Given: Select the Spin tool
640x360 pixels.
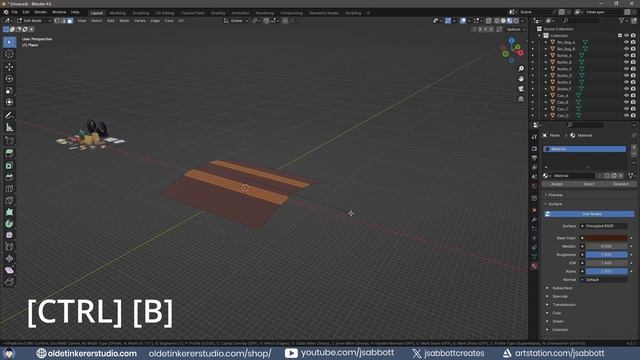Looking at the screenshot, I should pos(9,224).
